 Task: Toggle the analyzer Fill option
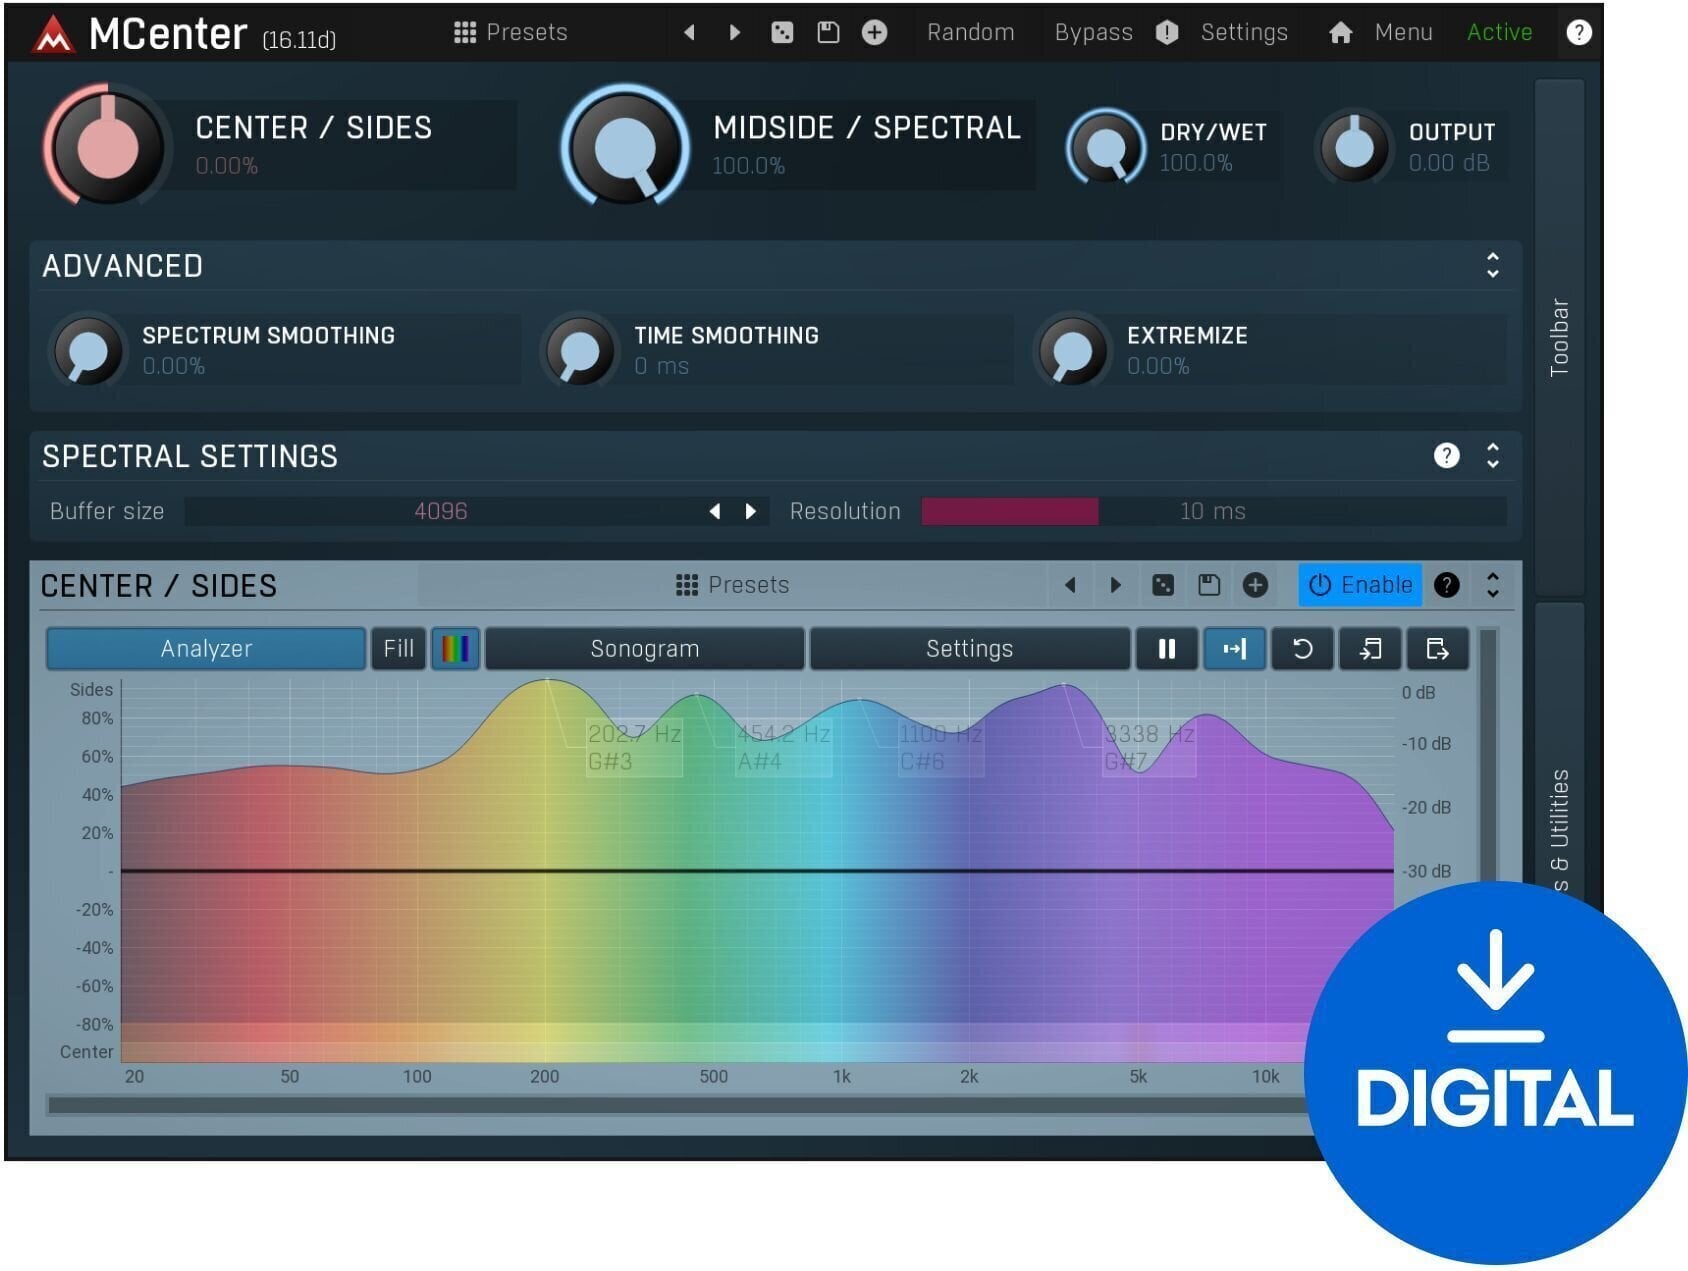[x=398, y=649]
